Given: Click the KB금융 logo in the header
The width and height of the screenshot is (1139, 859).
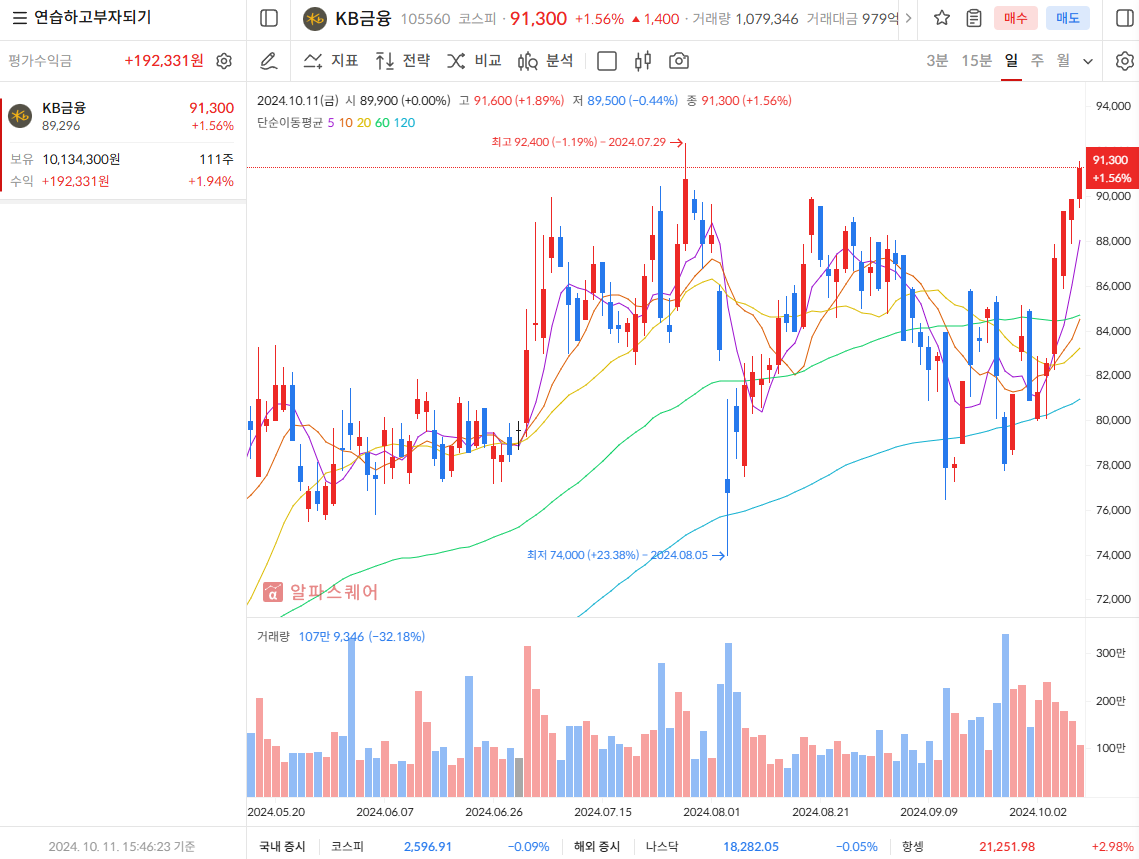Looking at the screenshot, I should point(315,19).
